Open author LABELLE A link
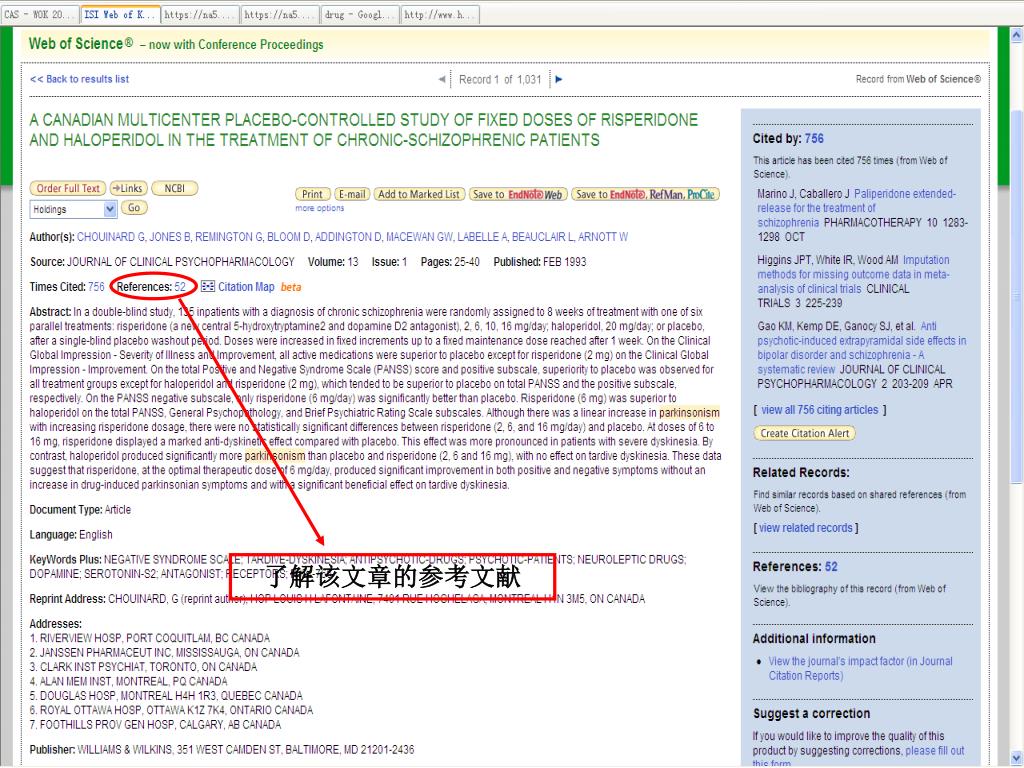The image size is (1024, 768). [482, 236]
